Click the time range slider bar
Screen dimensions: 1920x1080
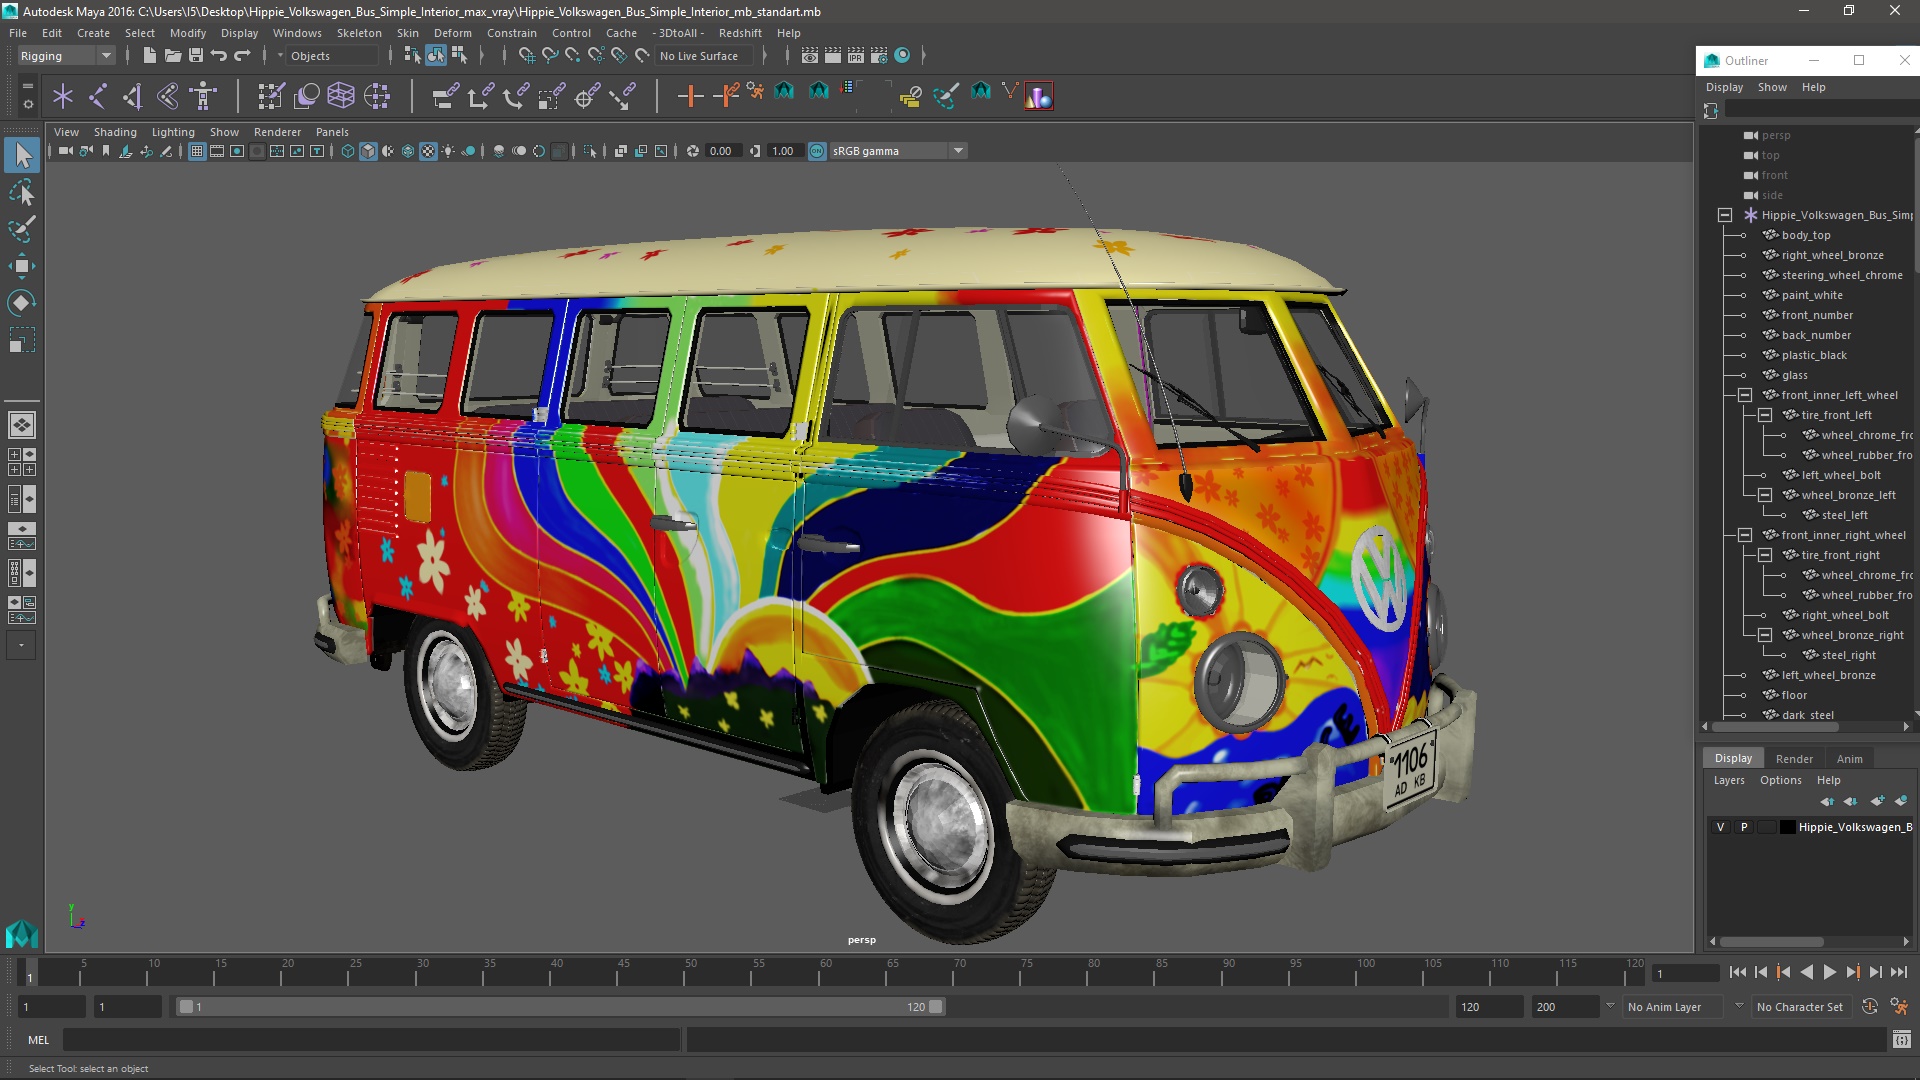(560, 1007)
